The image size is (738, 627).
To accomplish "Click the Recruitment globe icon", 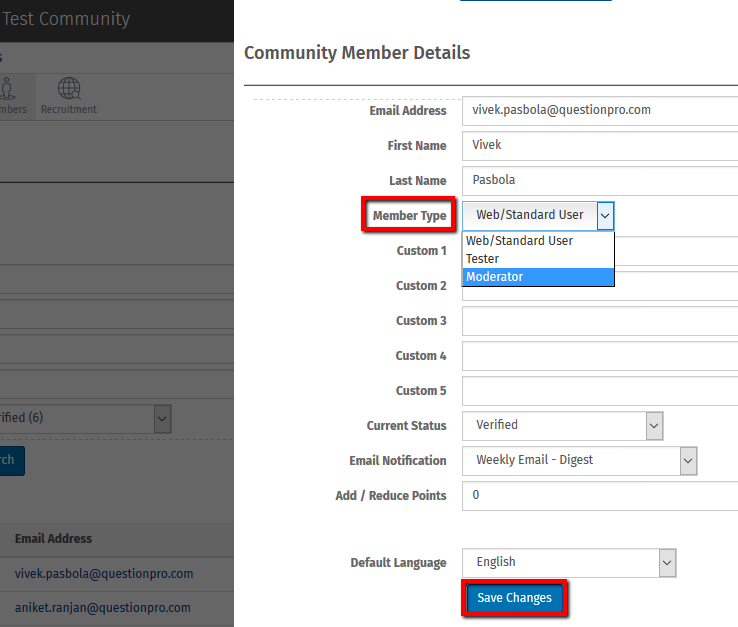I will (68, 90).
